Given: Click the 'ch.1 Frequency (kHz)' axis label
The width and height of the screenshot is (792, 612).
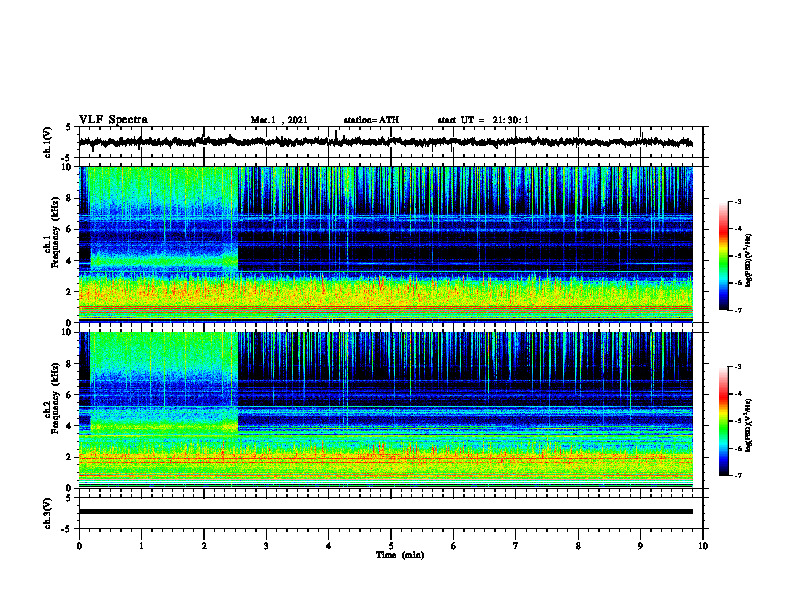Looking at the screenshot, I should (x=51, y=233).
